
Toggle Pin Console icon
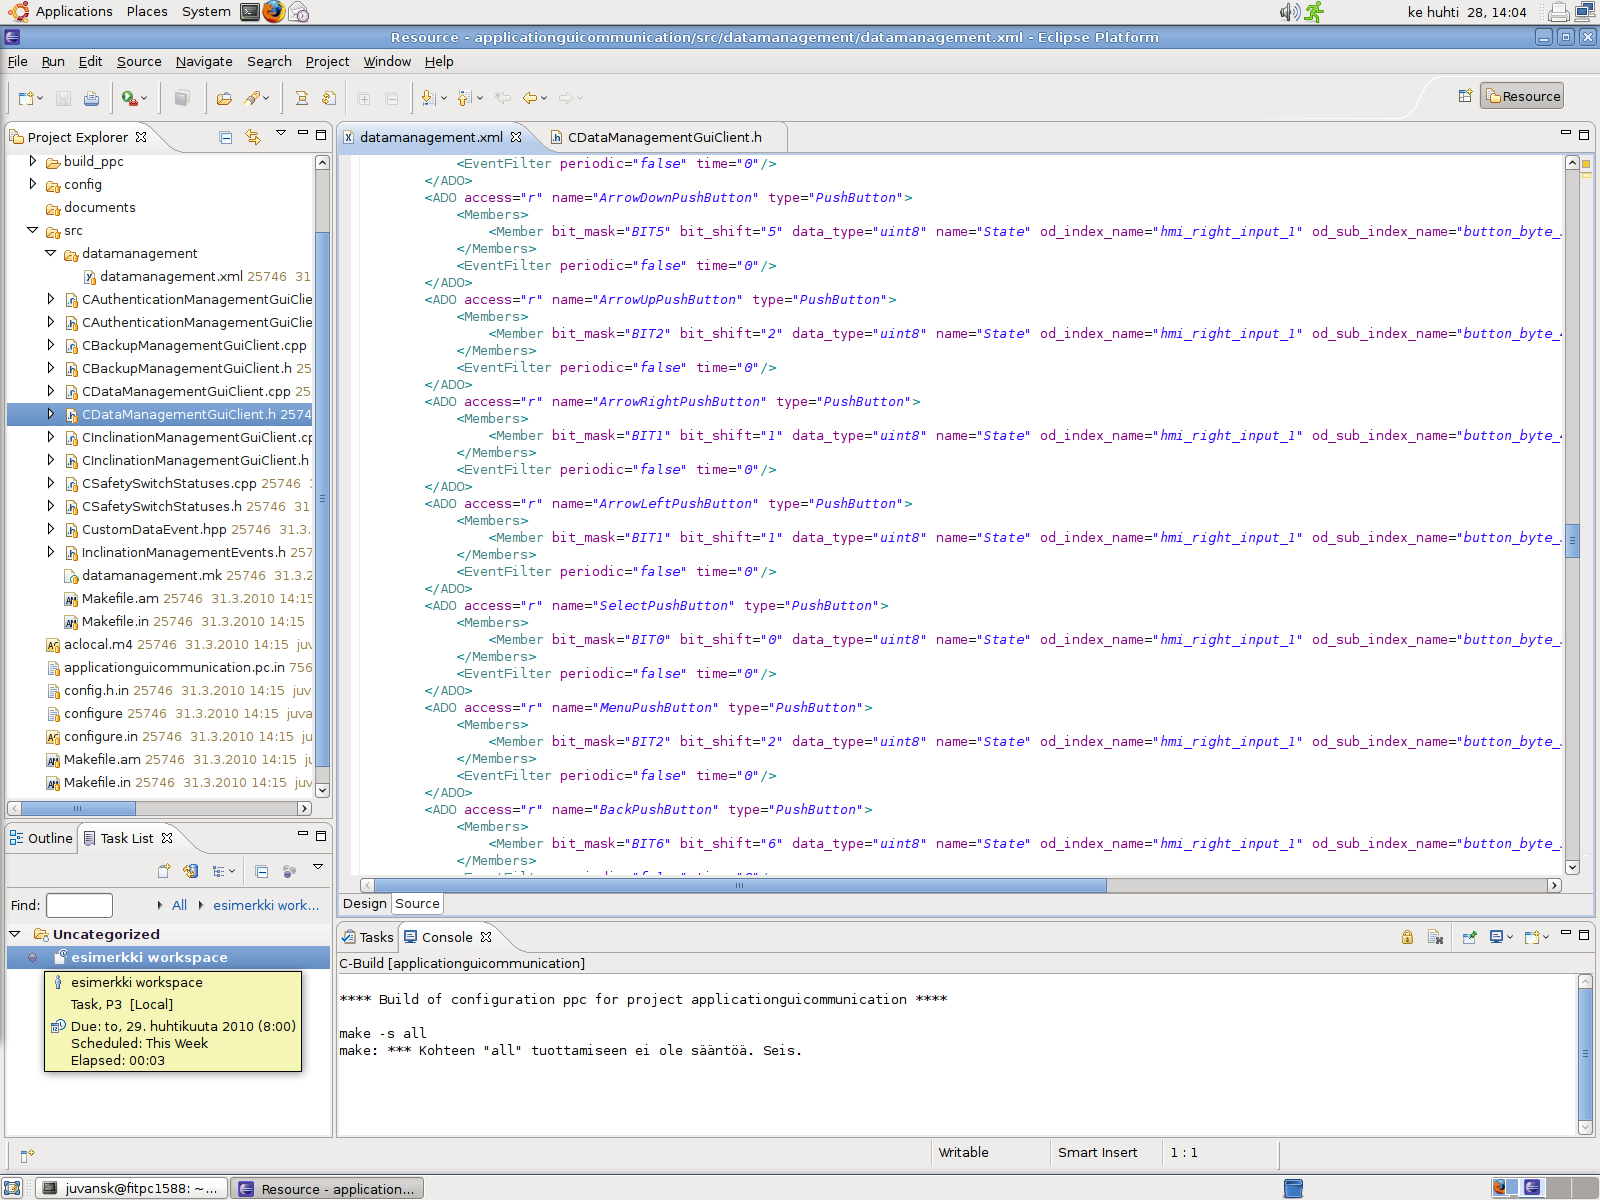pos(1469,937)
